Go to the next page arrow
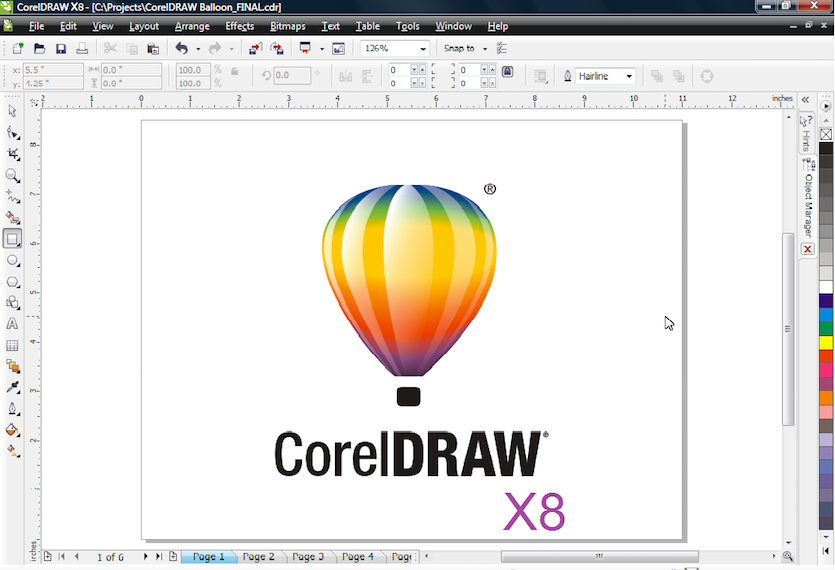The height and width of the screenshot is (570, 835). 145,556
